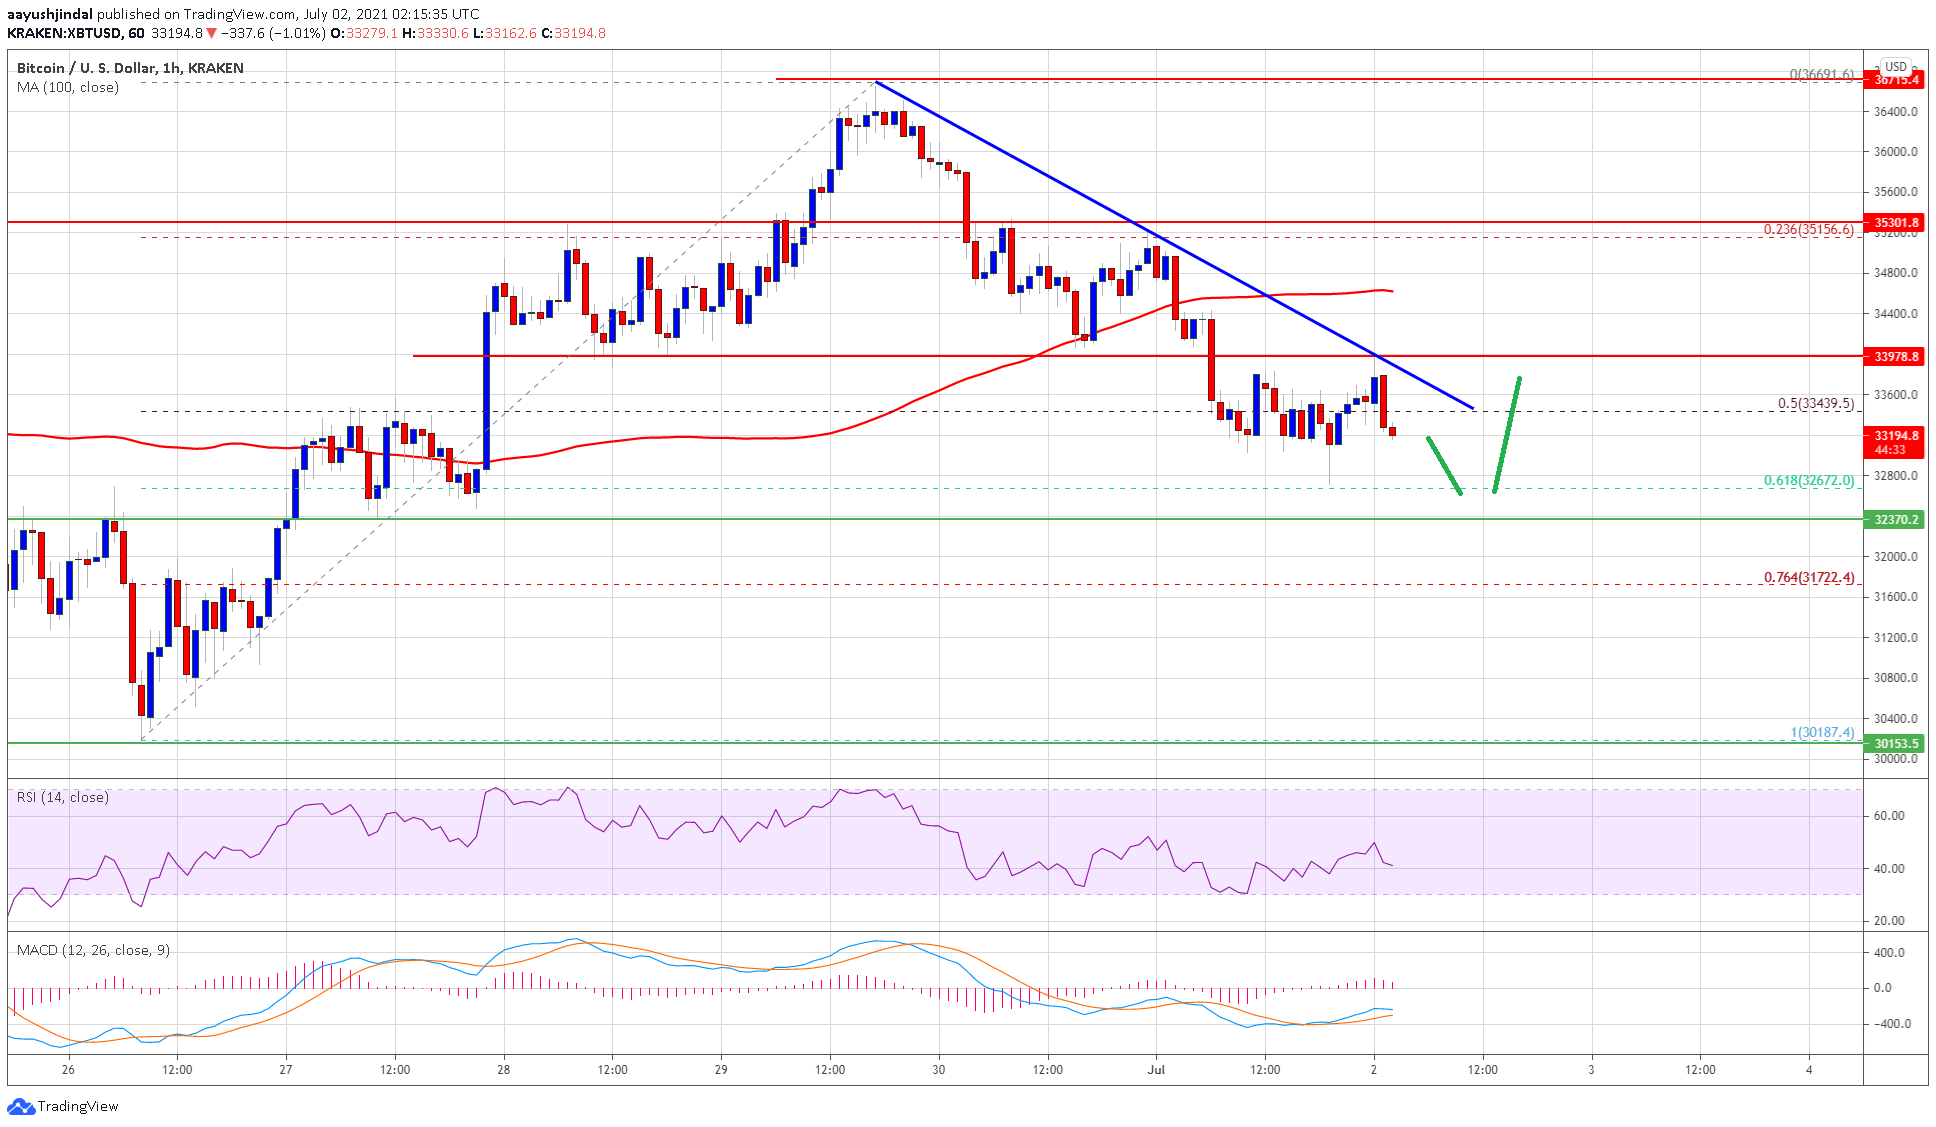Click the 32370.2 green support price tag
1936x1127 pixels.
coord(1895,519)
